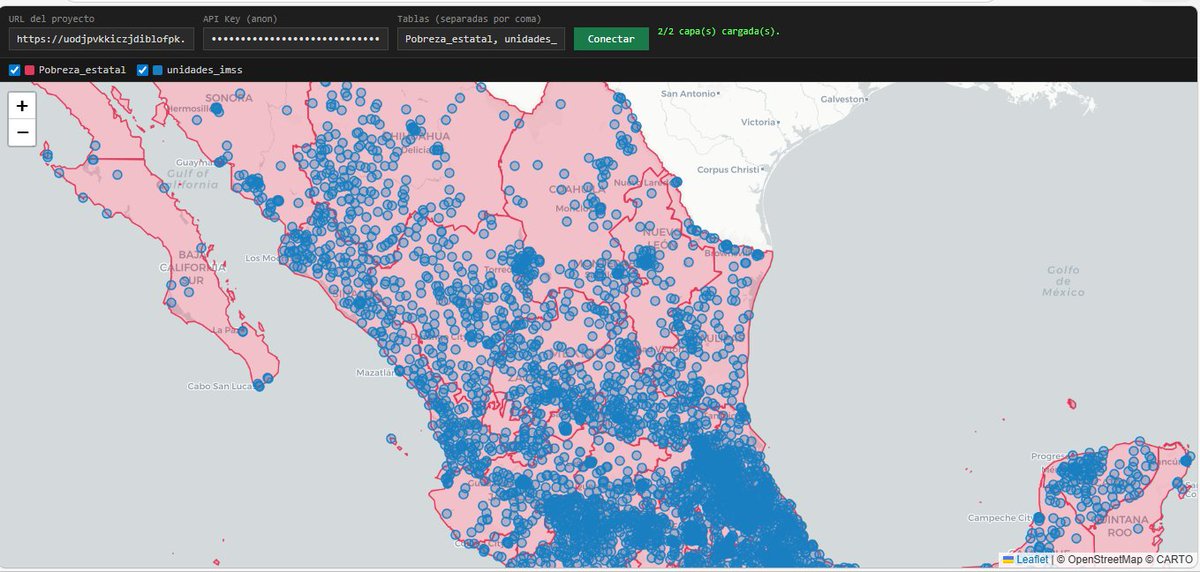Screen dimensions: 1200x572
Task: Zoom in with the plus button
Action: pyautogui.click(x=22, y=105)
